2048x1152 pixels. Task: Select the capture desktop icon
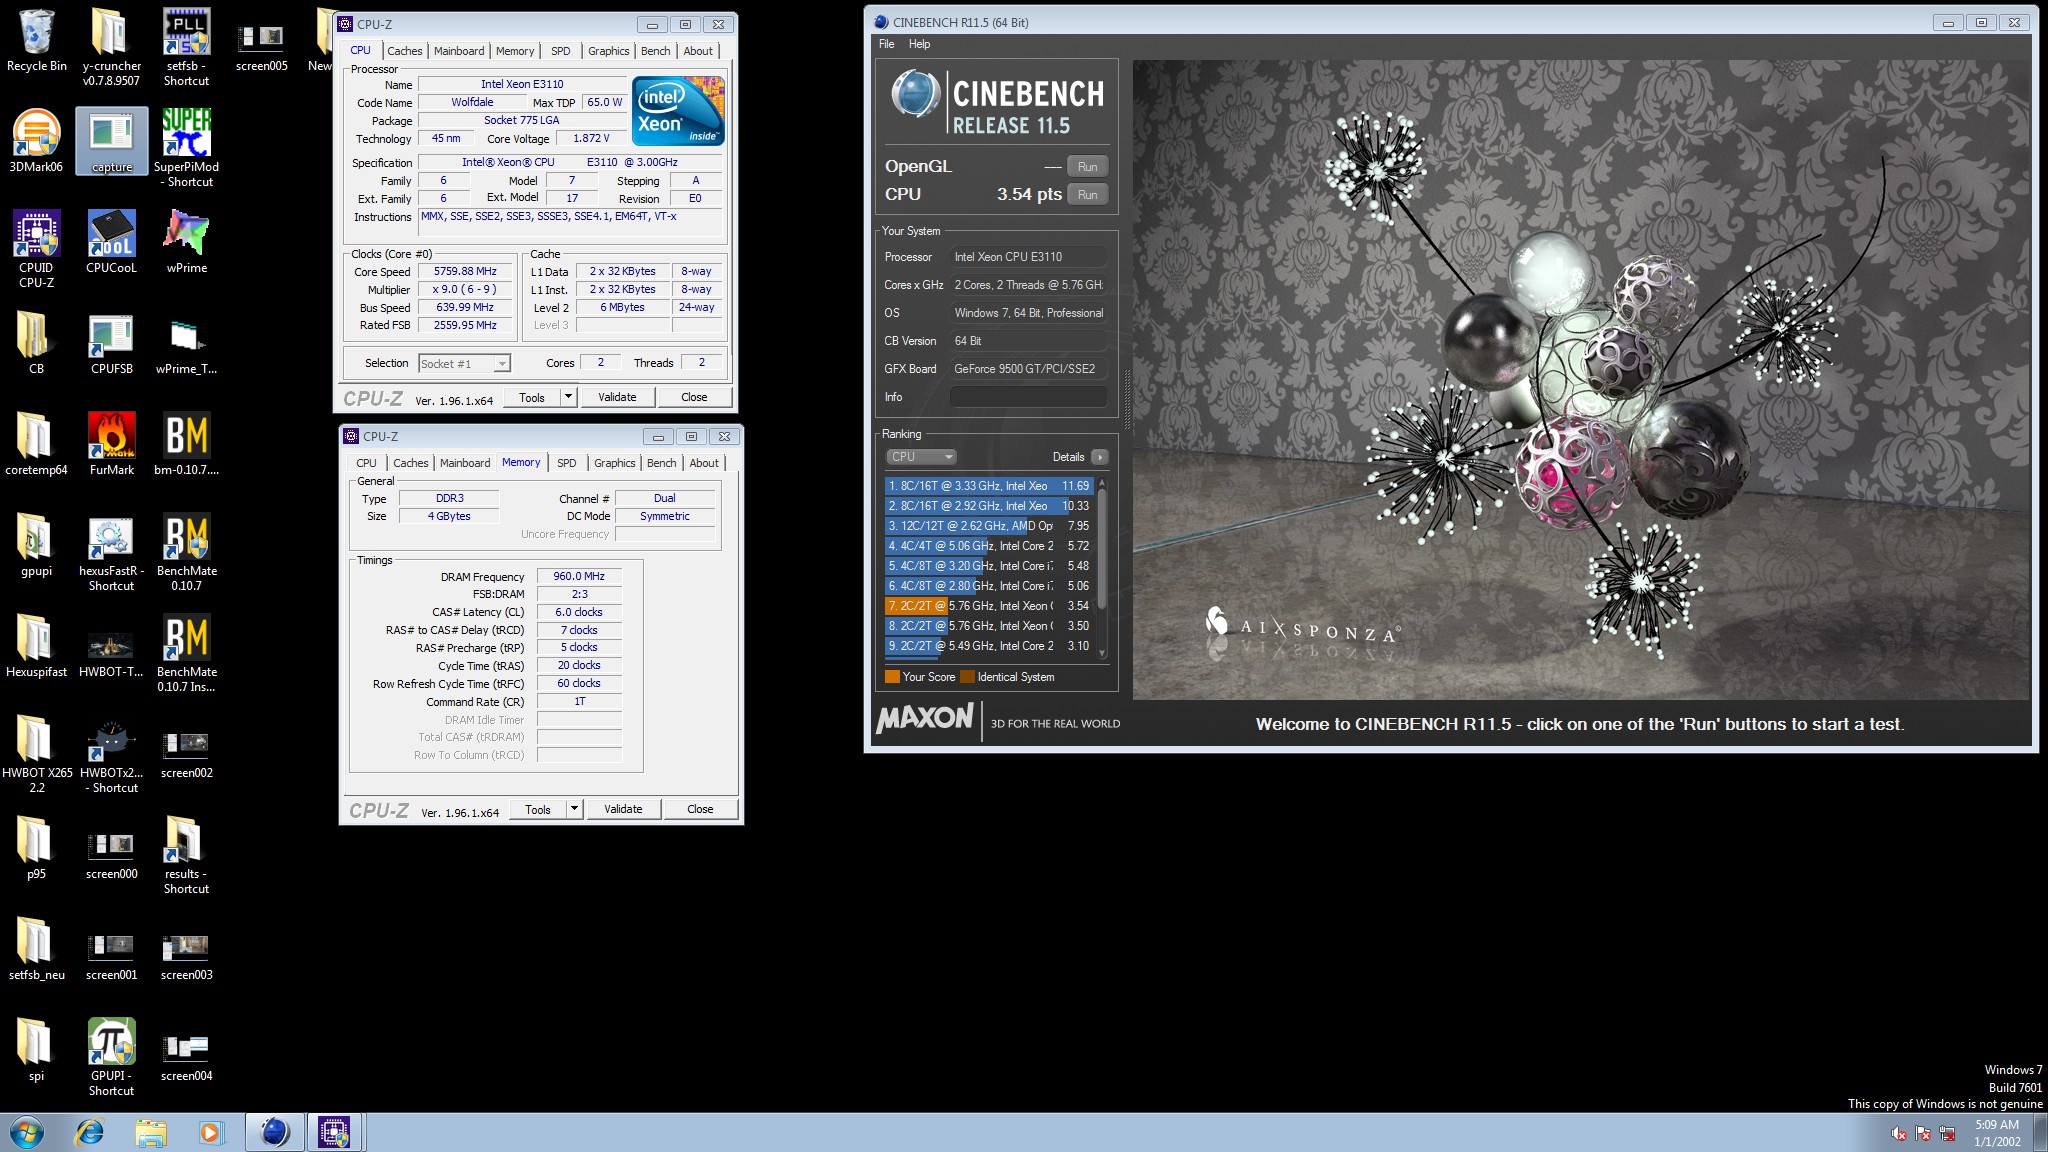coord(111,142)
